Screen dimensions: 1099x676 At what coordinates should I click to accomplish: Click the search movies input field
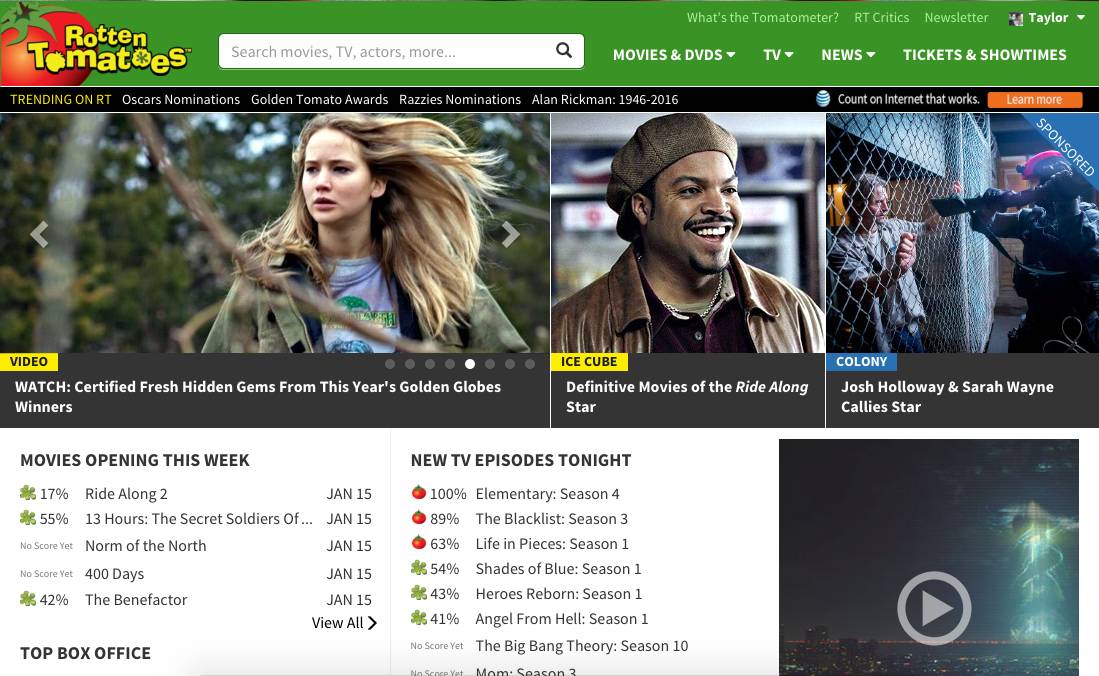click(x=401, y=51)
